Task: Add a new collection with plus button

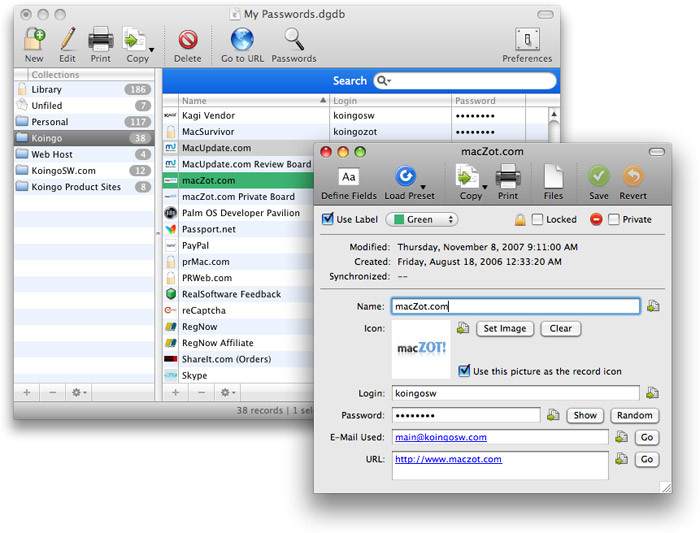Action: [27, 392]
